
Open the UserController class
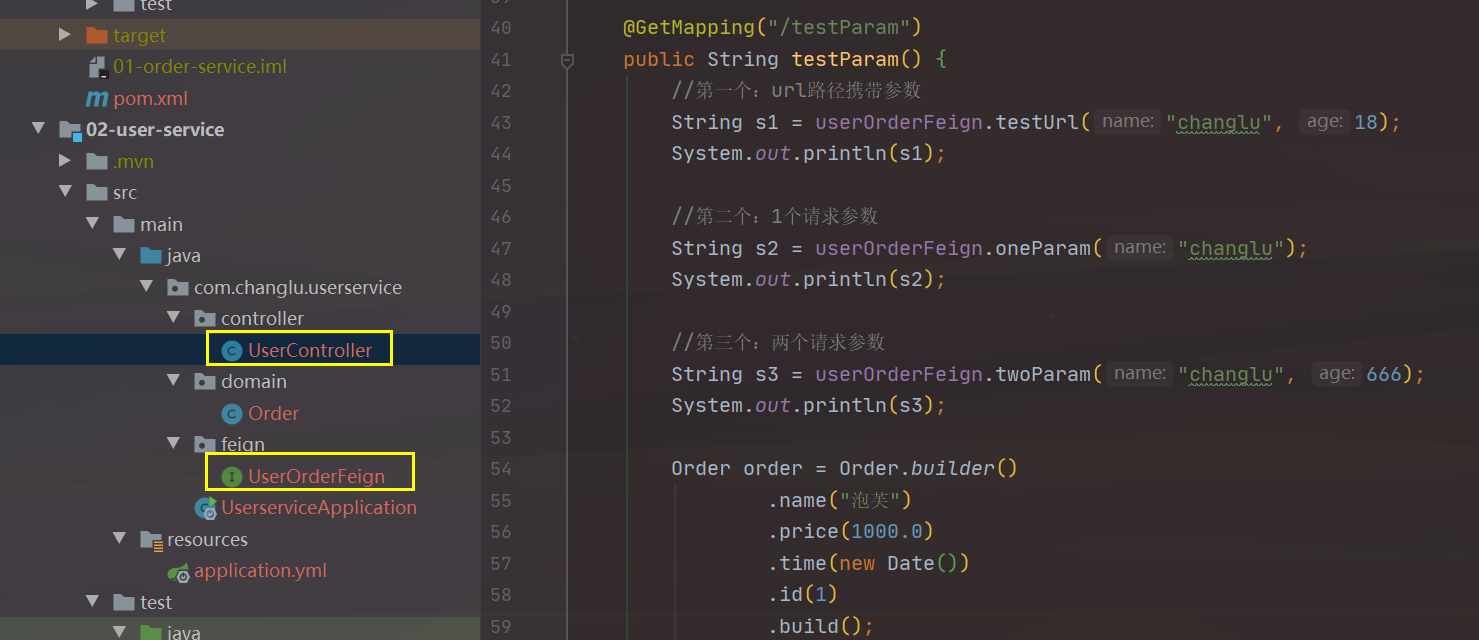(310, 350)
